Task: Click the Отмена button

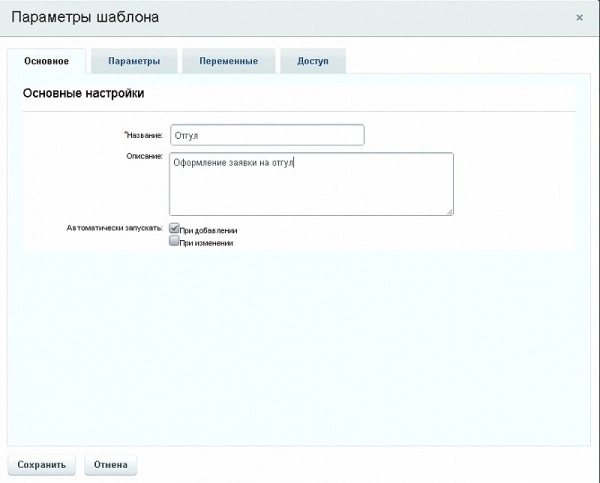Action: (x=110, y=464)
